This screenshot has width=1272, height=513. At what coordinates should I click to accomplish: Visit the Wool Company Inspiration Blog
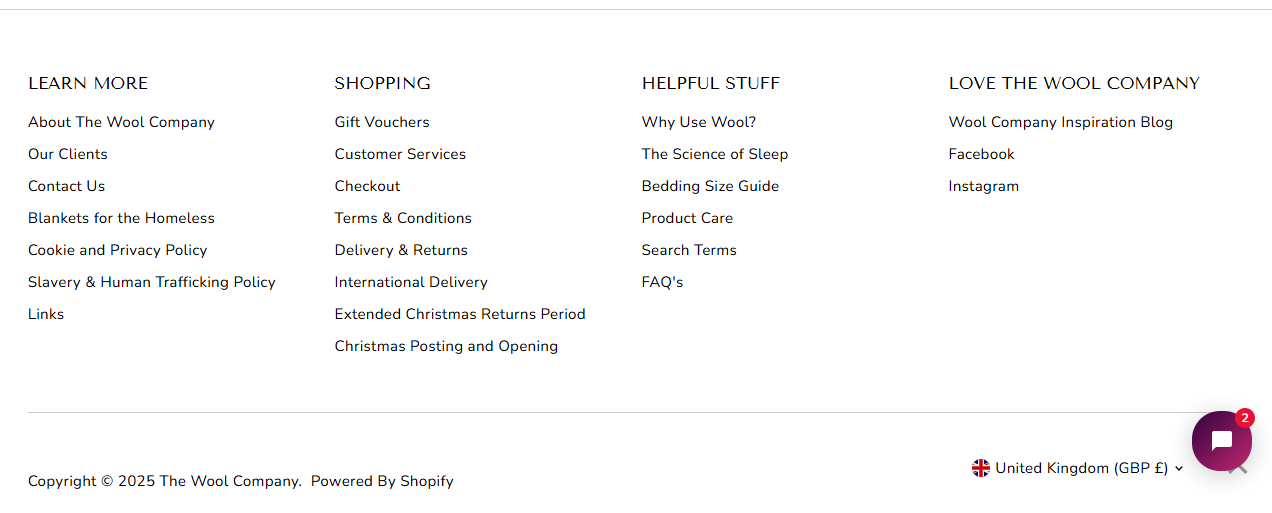[1060, 122]
